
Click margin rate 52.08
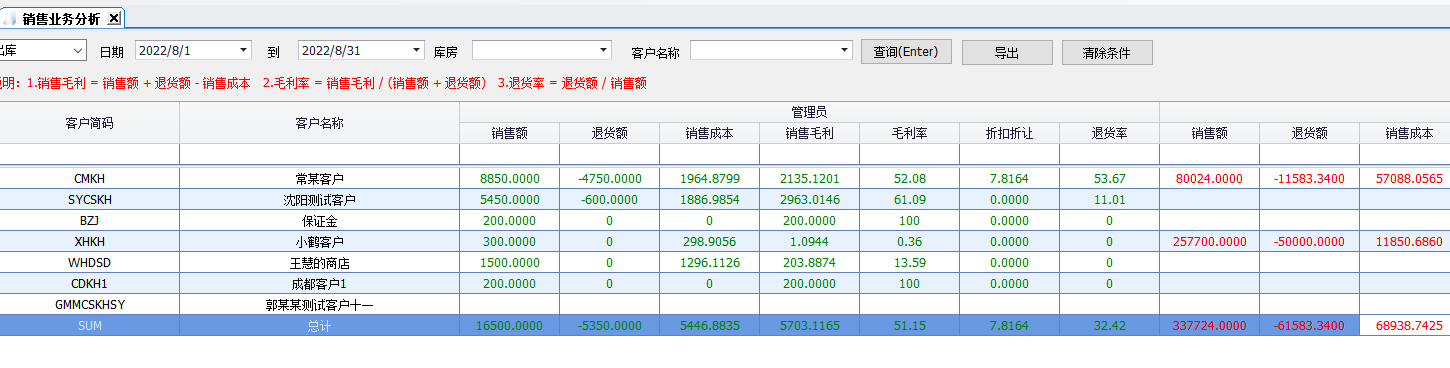point(909,178)
